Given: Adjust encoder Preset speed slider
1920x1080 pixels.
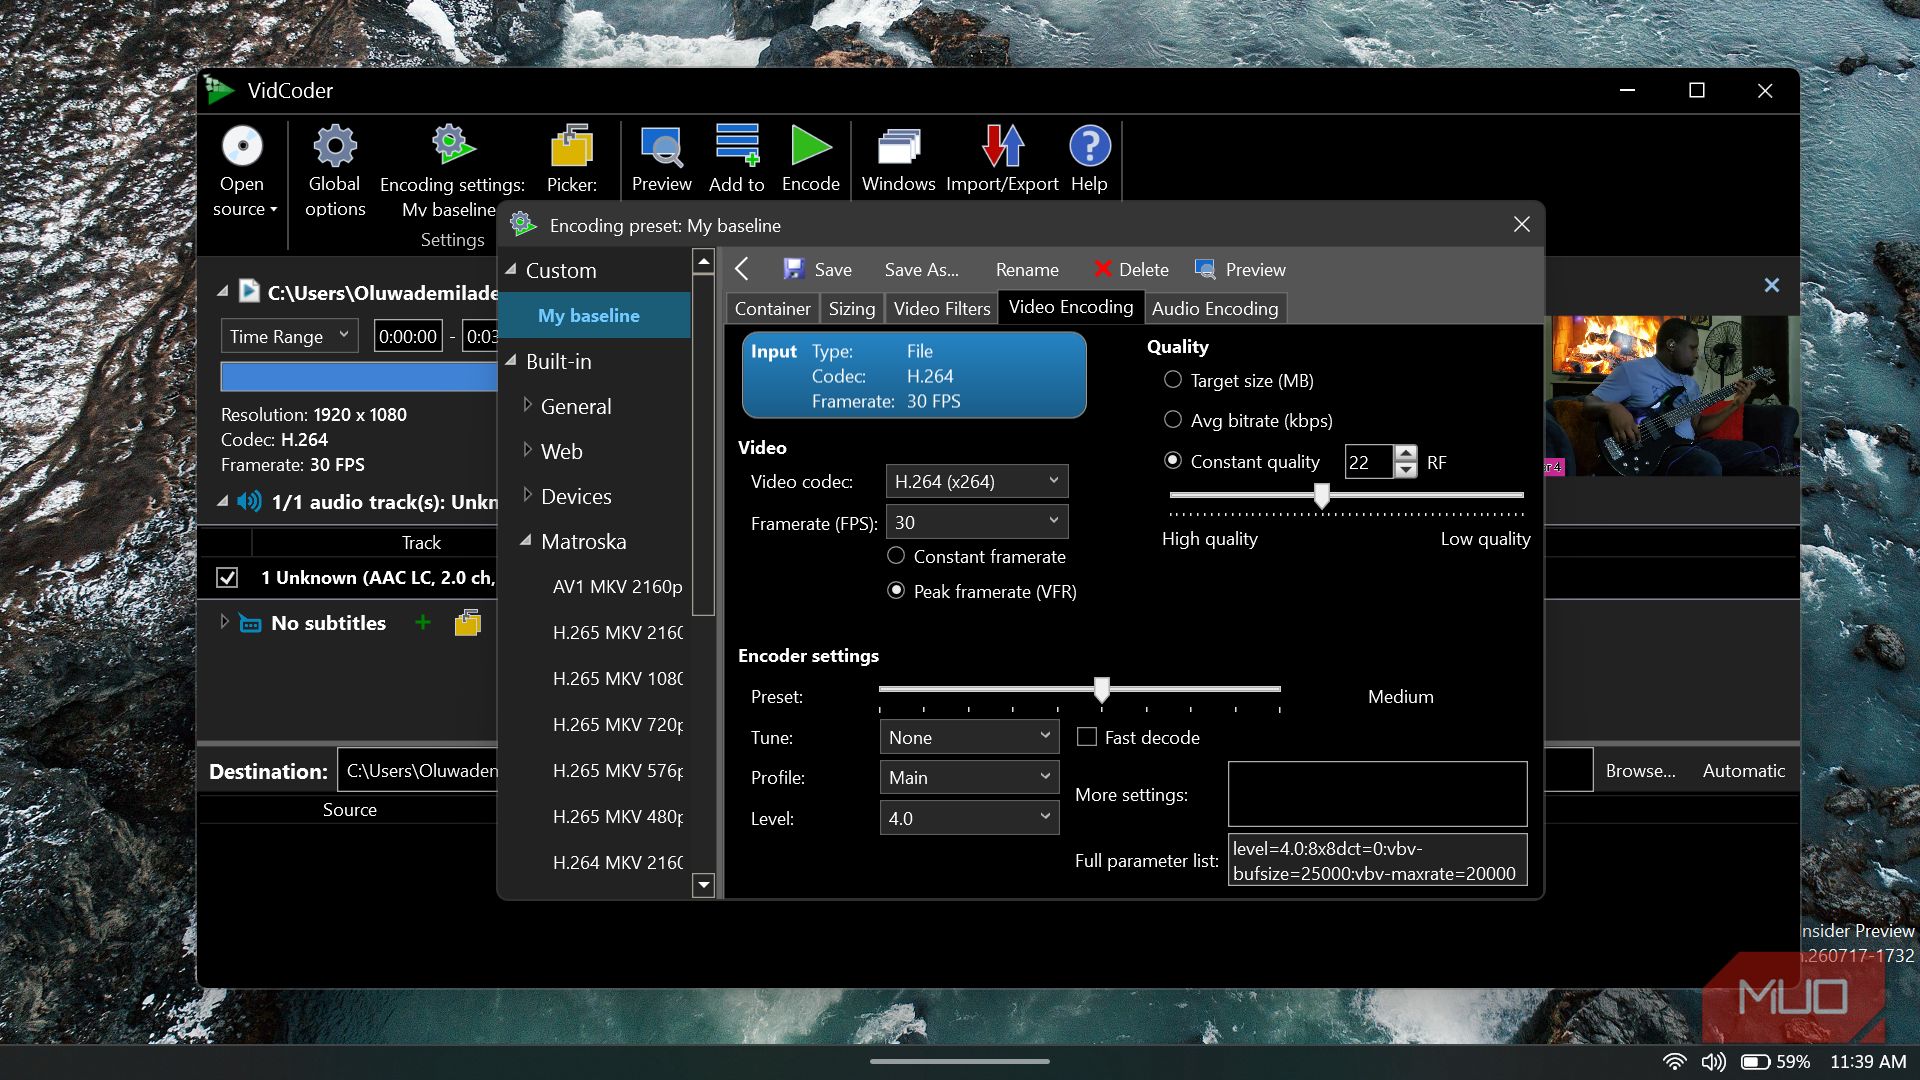Looking at the screenshot, I should 1101,689.
